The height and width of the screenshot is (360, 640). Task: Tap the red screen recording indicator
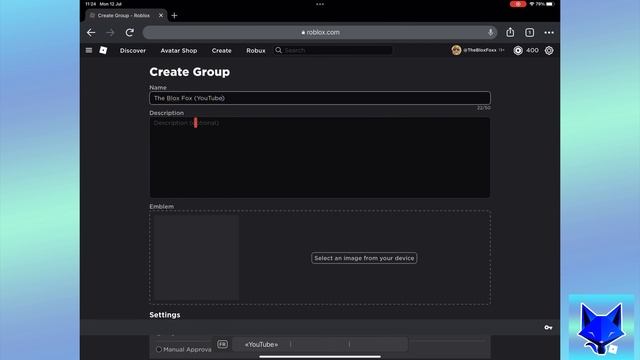[x=518, y=4]
